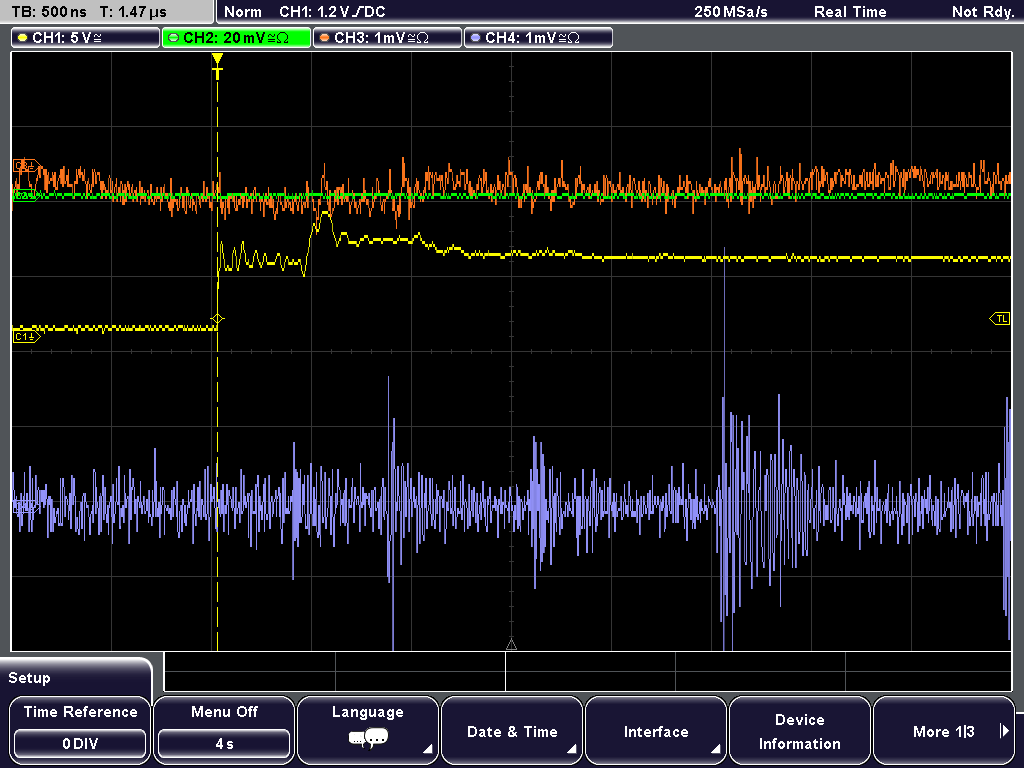Click the memory overview bar below the grid
The height and width of the screenshot is (768, 1024).
(x=588, y=672)
